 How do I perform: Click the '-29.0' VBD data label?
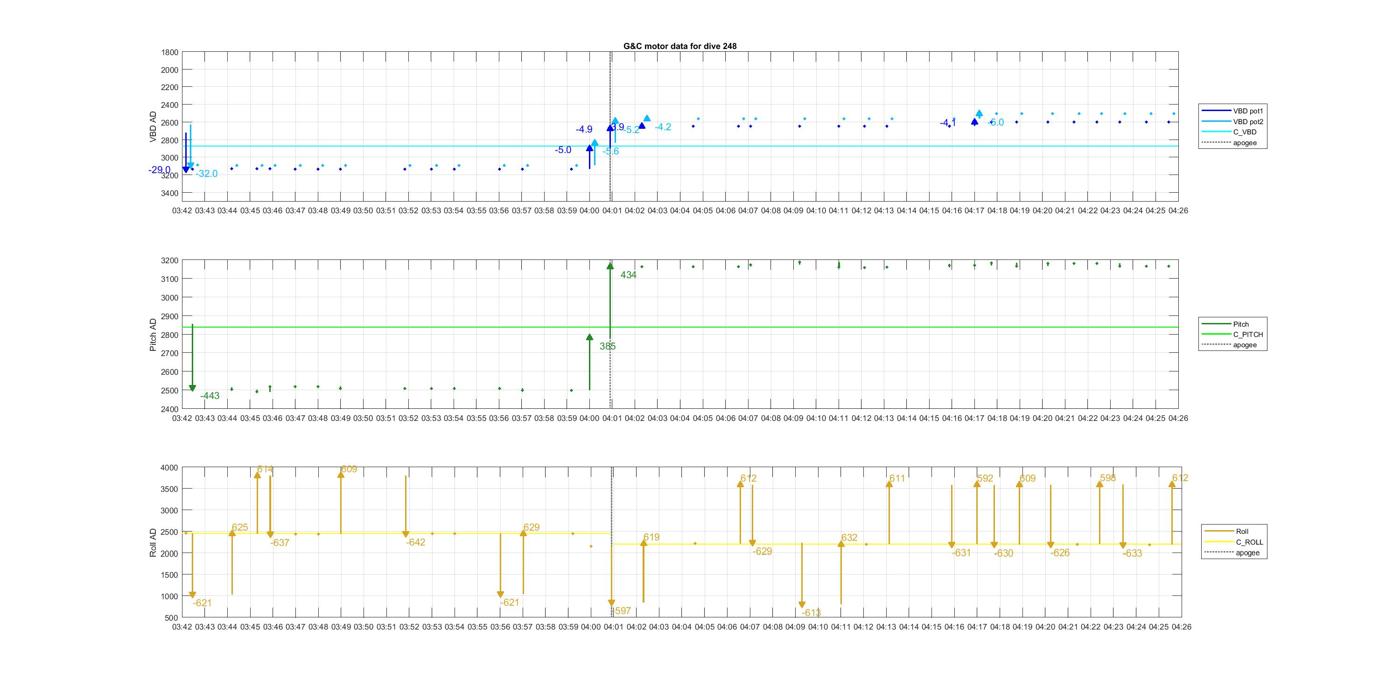[159, 170]
